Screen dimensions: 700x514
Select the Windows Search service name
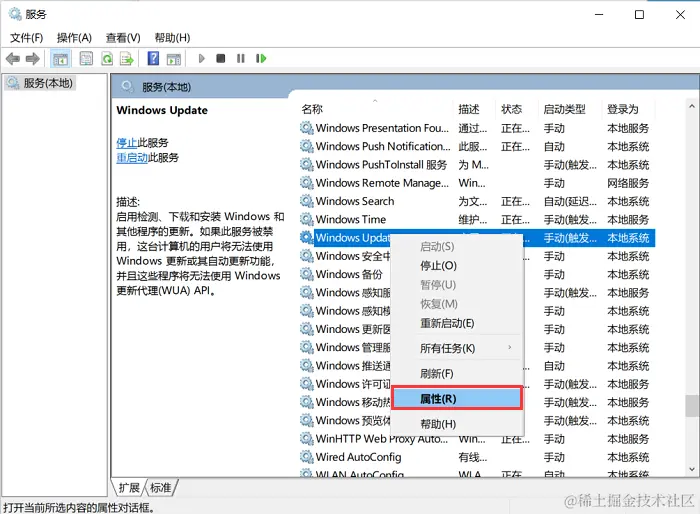click(x=355, y=201)
